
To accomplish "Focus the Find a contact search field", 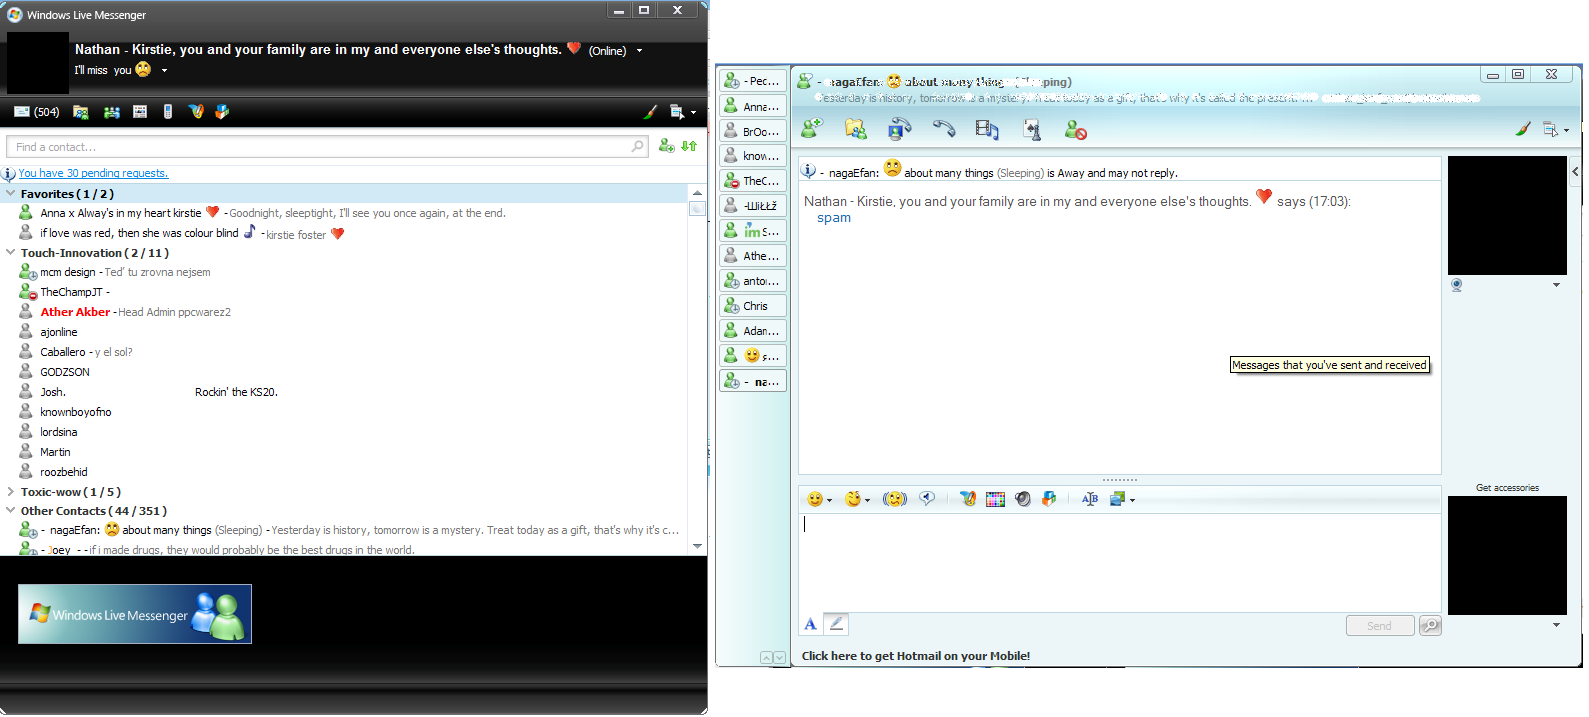I will [327, 147].
